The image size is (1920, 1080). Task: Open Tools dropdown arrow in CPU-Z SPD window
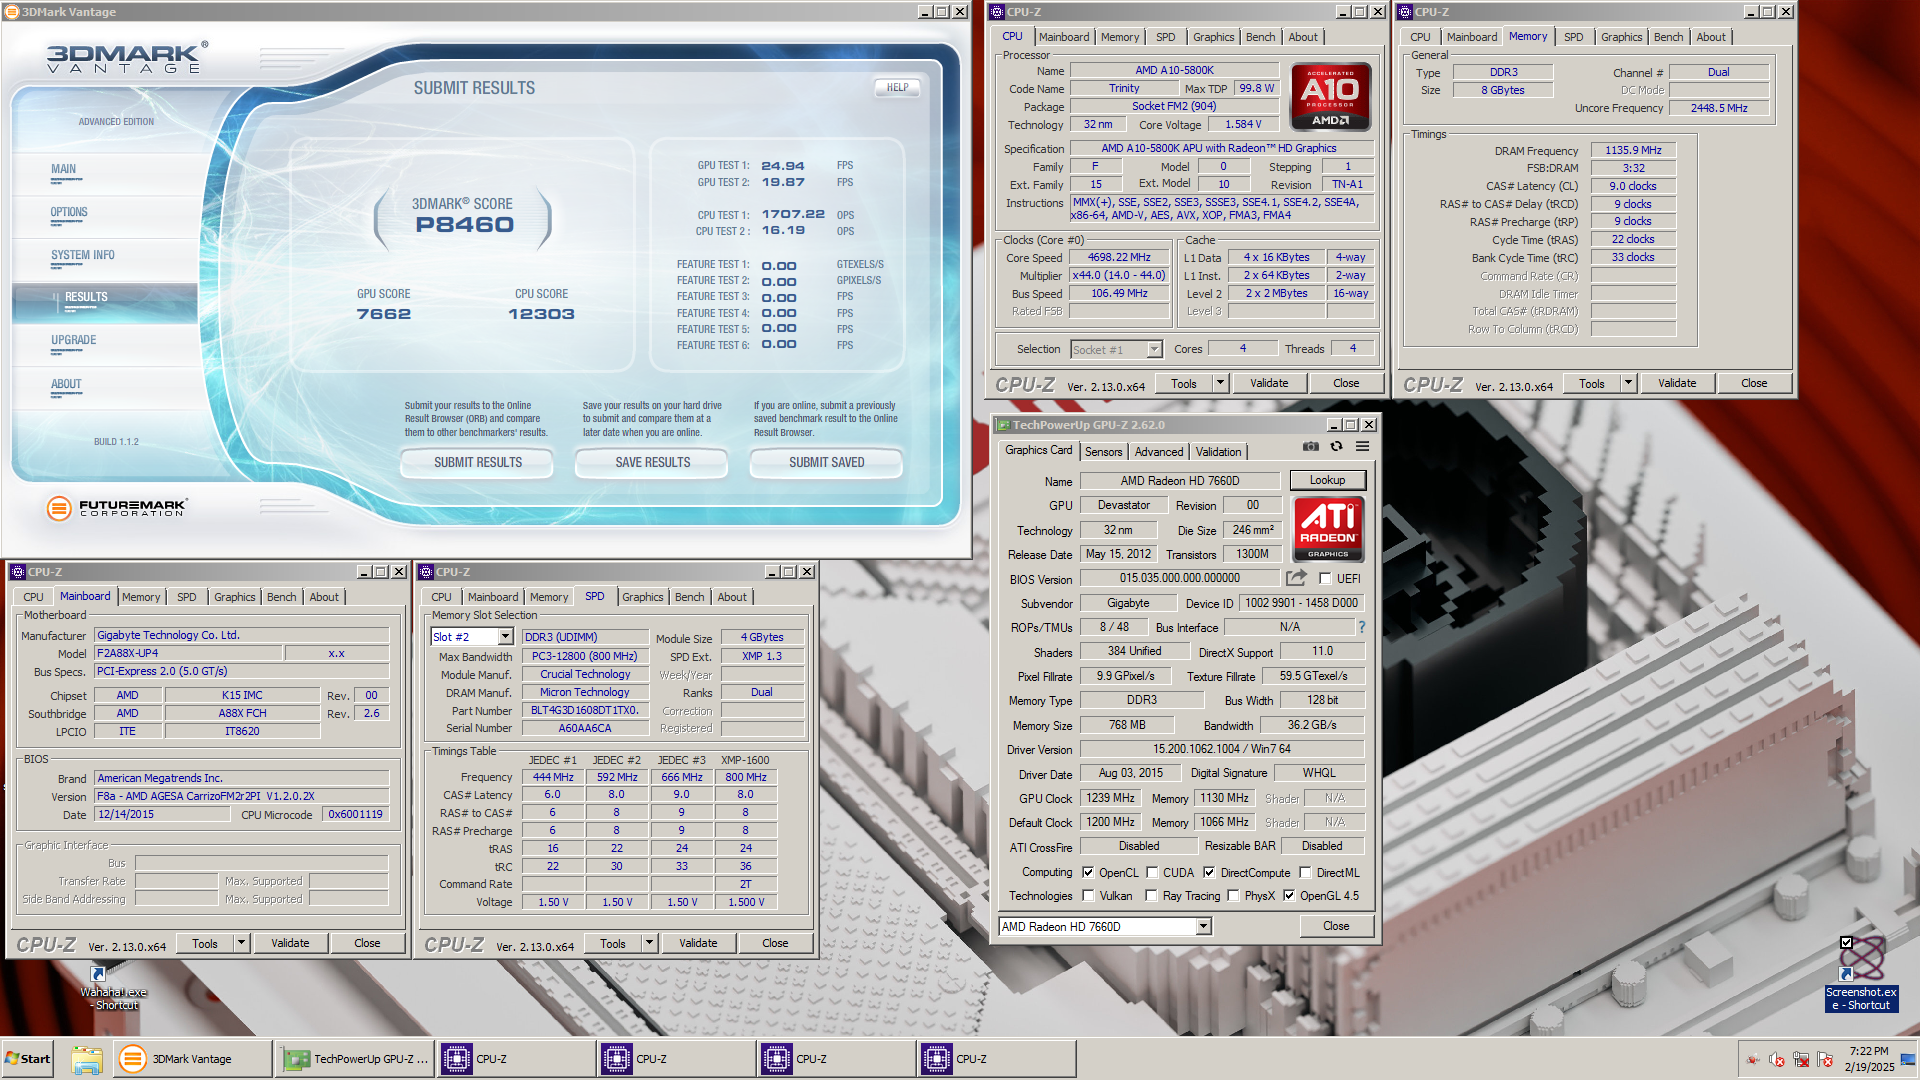tap(649, 943)
